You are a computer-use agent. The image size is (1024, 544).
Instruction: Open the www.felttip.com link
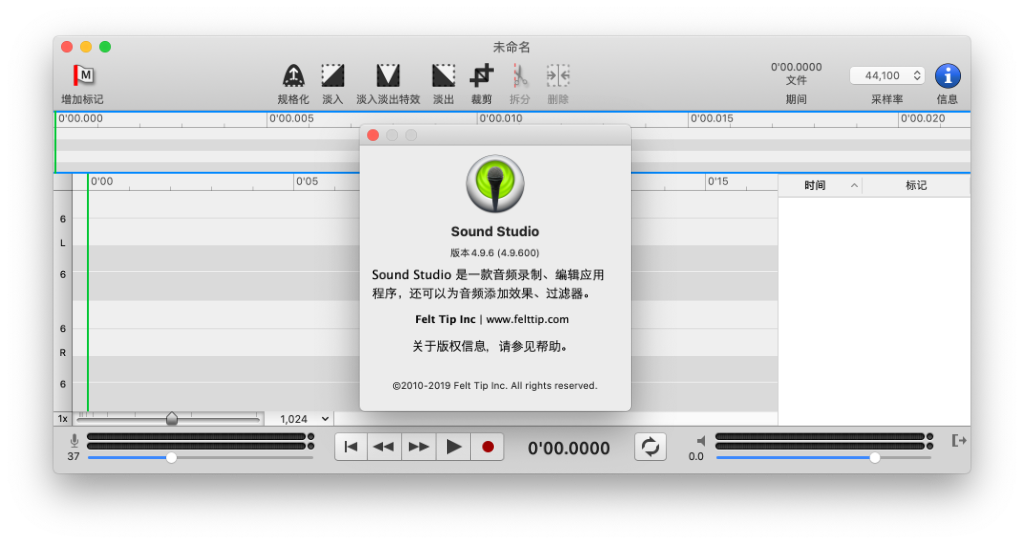pos(527,319)
